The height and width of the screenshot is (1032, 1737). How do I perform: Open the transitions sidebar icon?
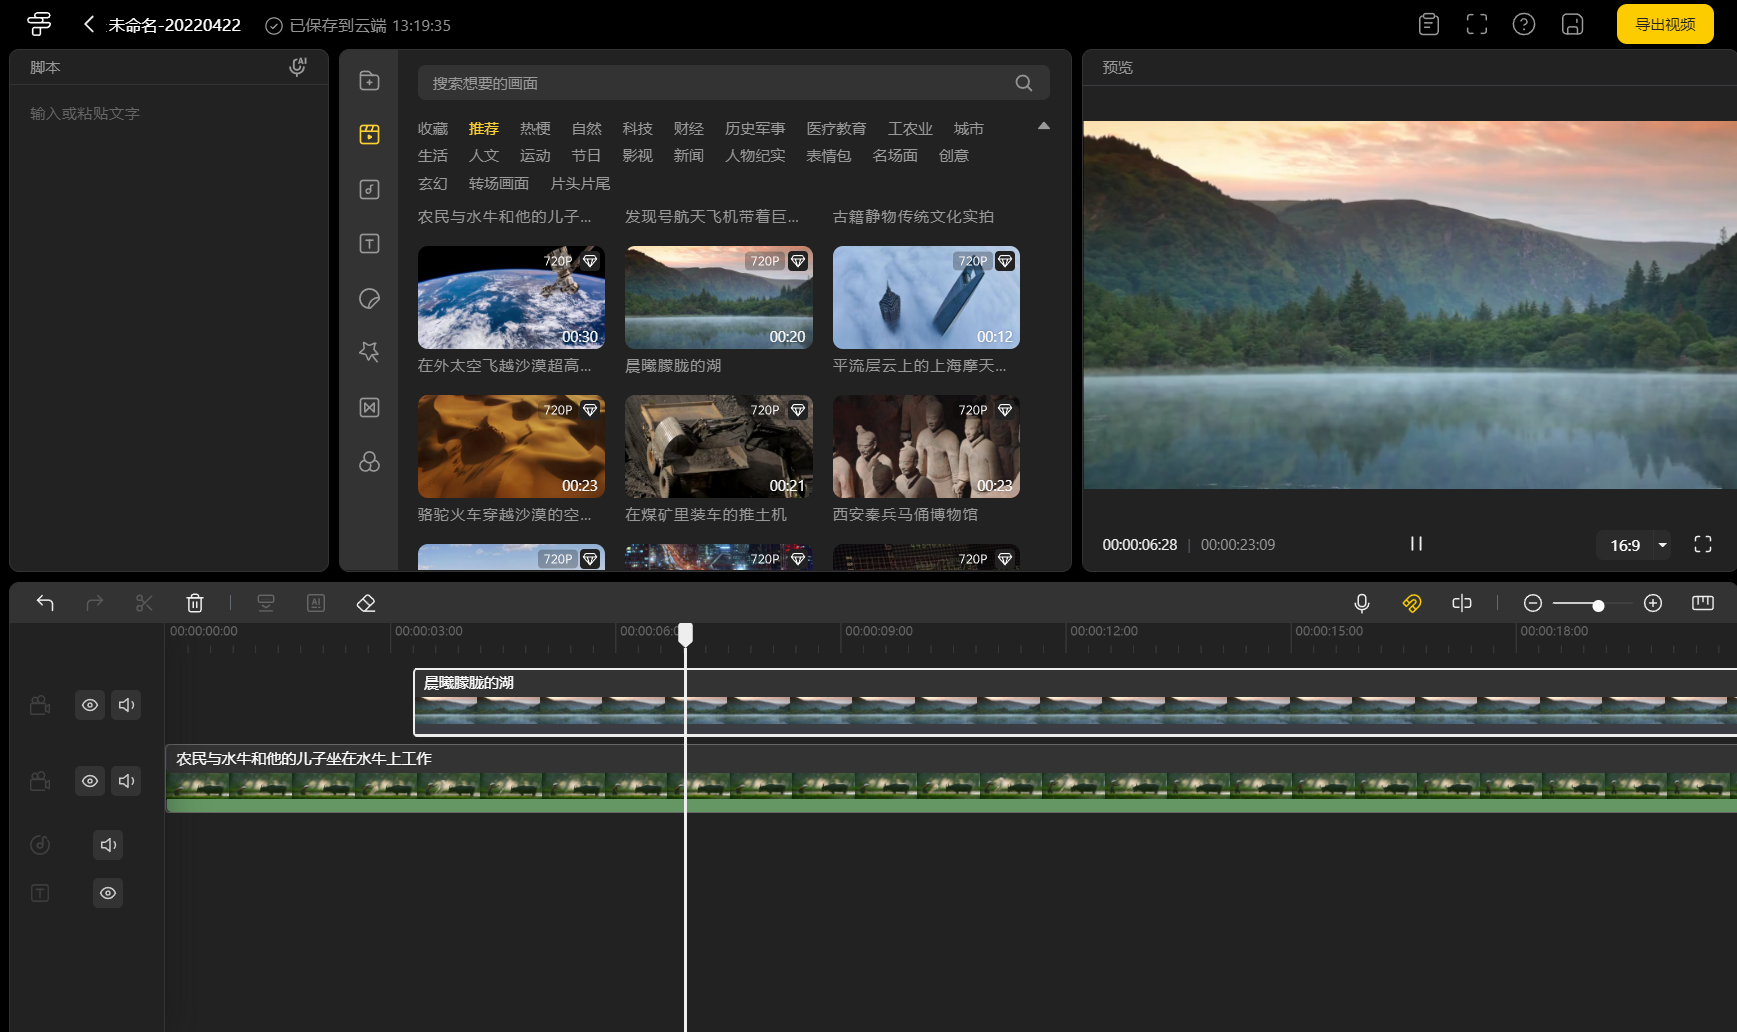369,407
